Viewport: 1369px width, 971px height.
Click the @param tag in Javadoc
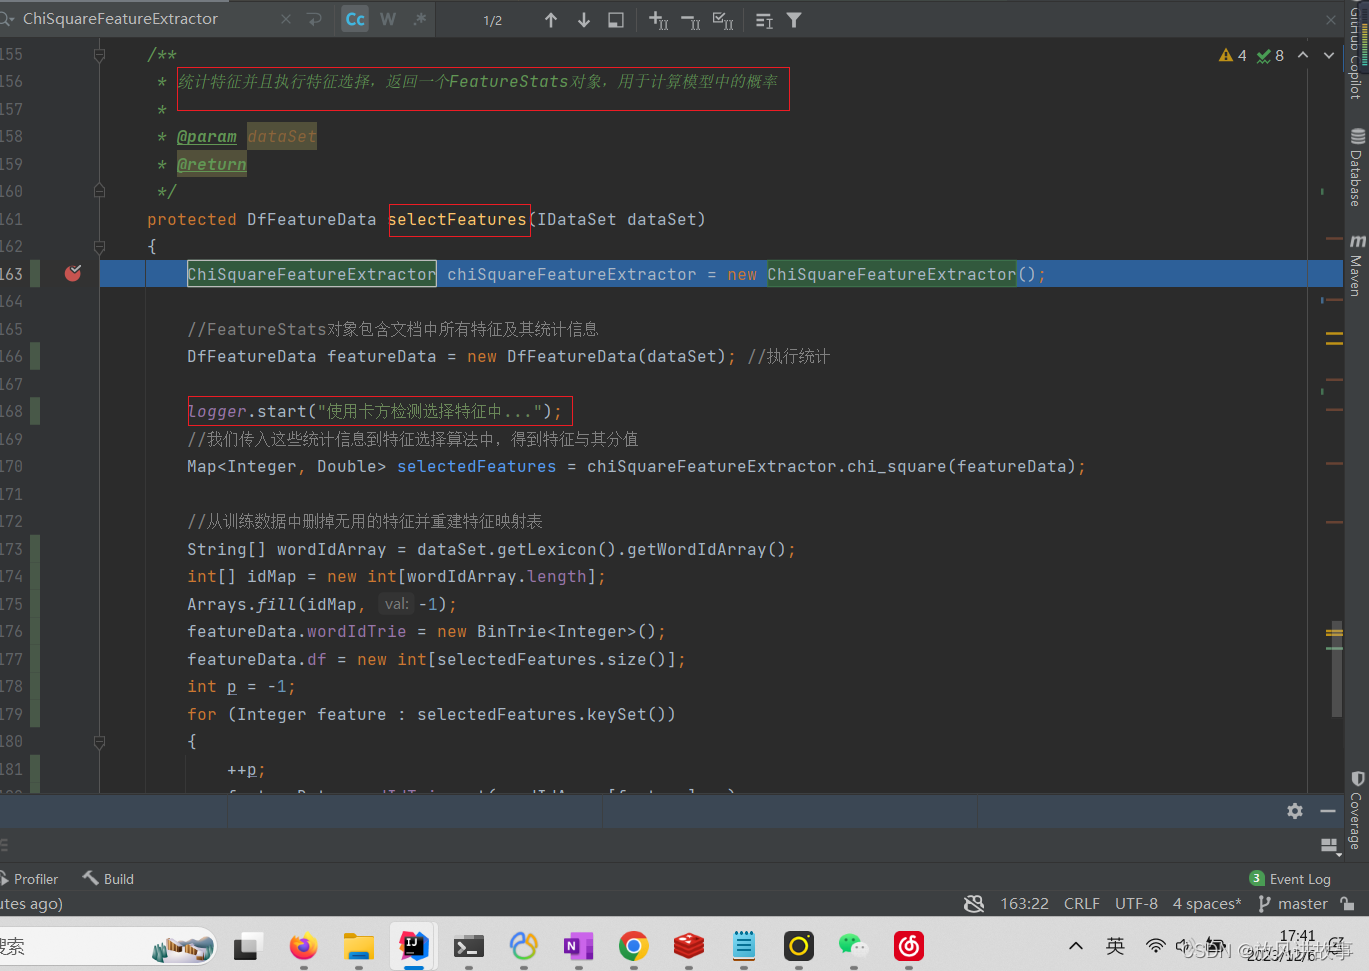[x=207, y=137]
